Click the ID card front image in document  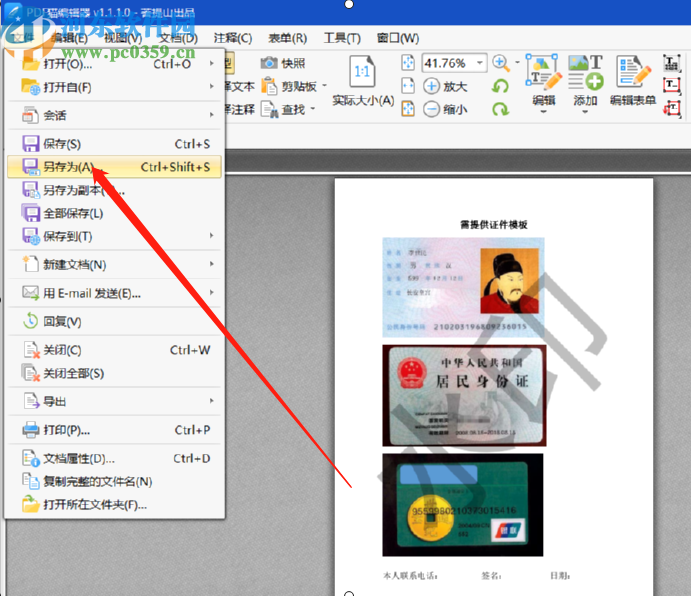[464, 287]
